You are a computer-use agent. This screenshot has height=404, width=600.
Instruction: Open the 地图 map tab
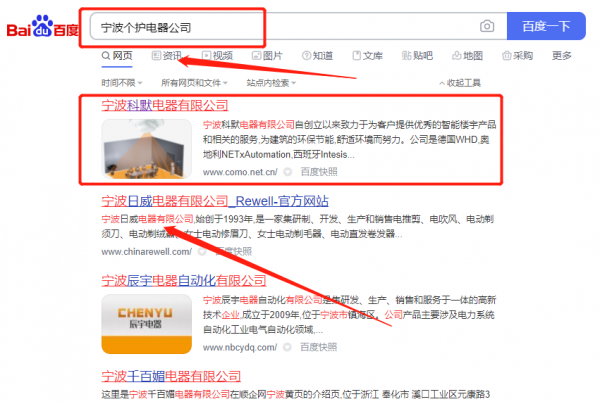tap(467, 56)
